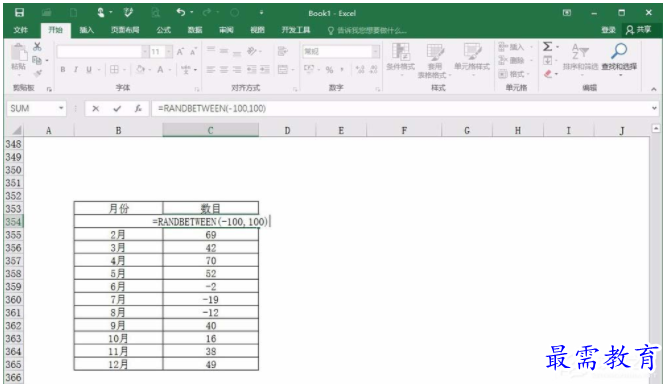Open the Undo history dropdown arrow
The height and width of the screenshot is (389, 667).
coord(191,12)
